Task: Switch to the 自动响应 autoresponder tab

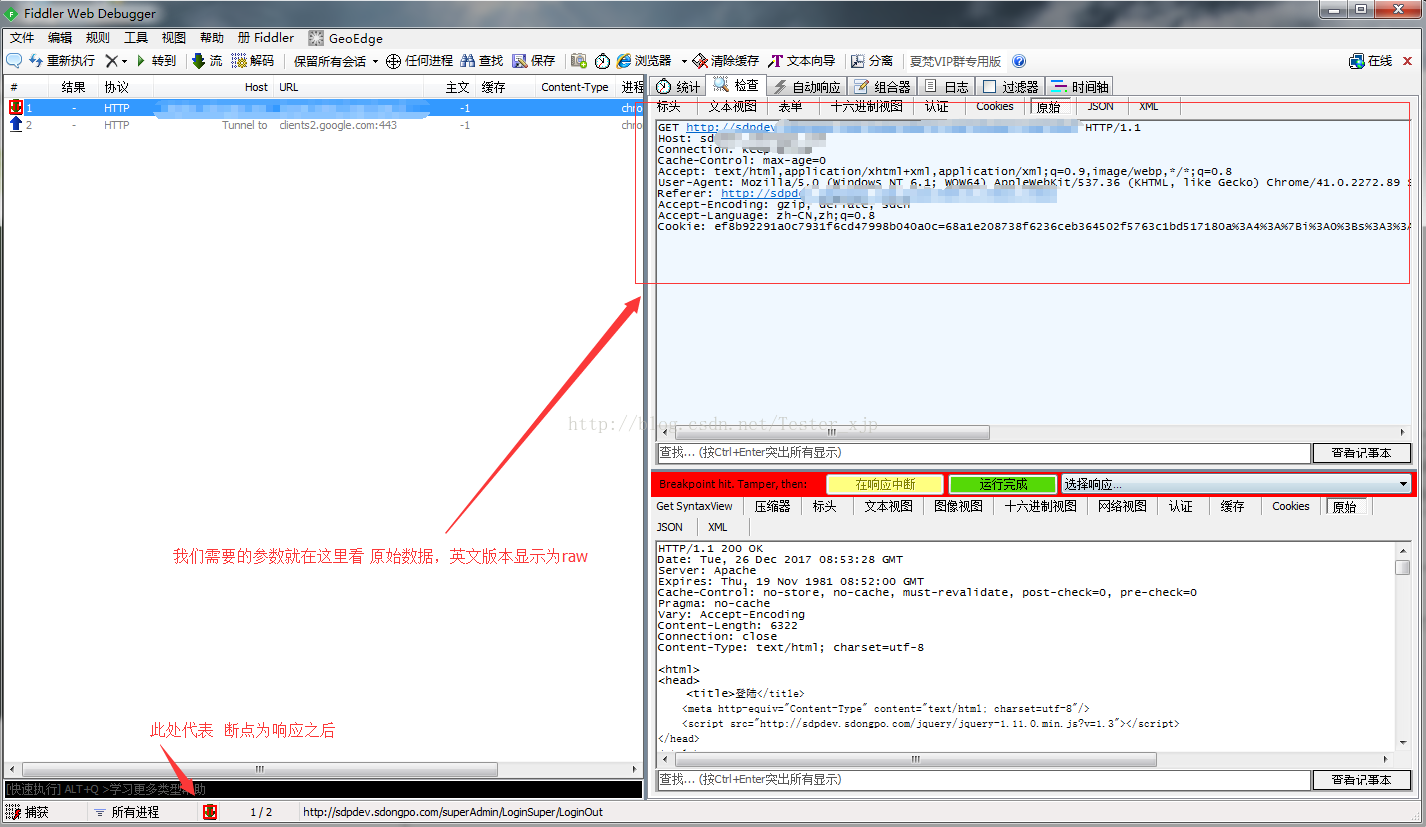Action: coord(806,87)
